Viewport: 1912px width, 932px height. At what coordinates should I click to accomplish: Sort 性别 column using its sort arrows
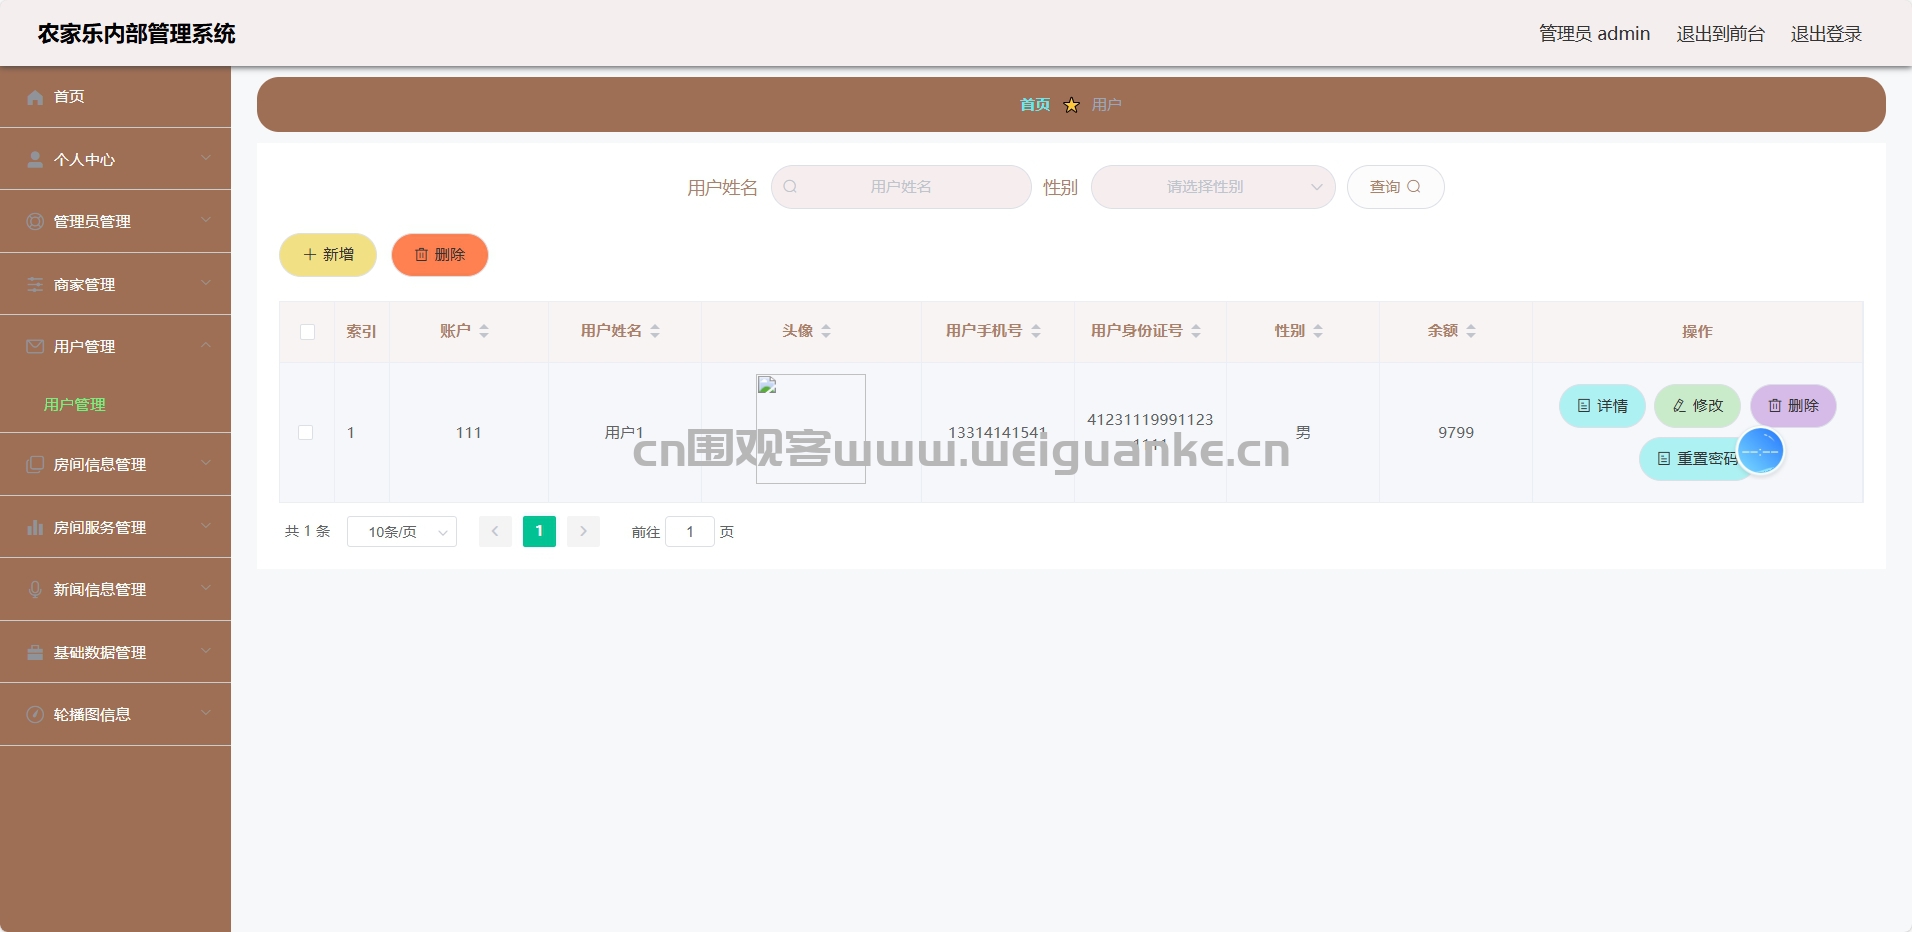(1318, 331)
